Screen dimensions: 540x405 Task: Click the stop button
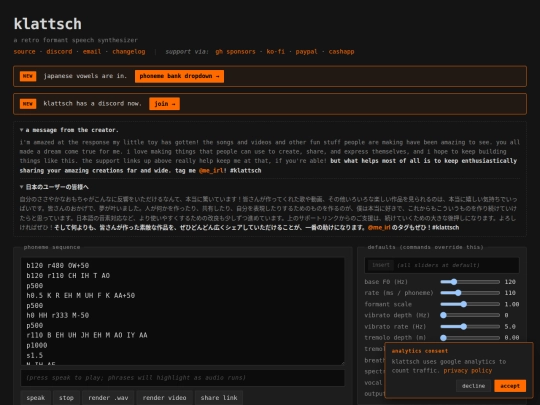tap(66, 398)
